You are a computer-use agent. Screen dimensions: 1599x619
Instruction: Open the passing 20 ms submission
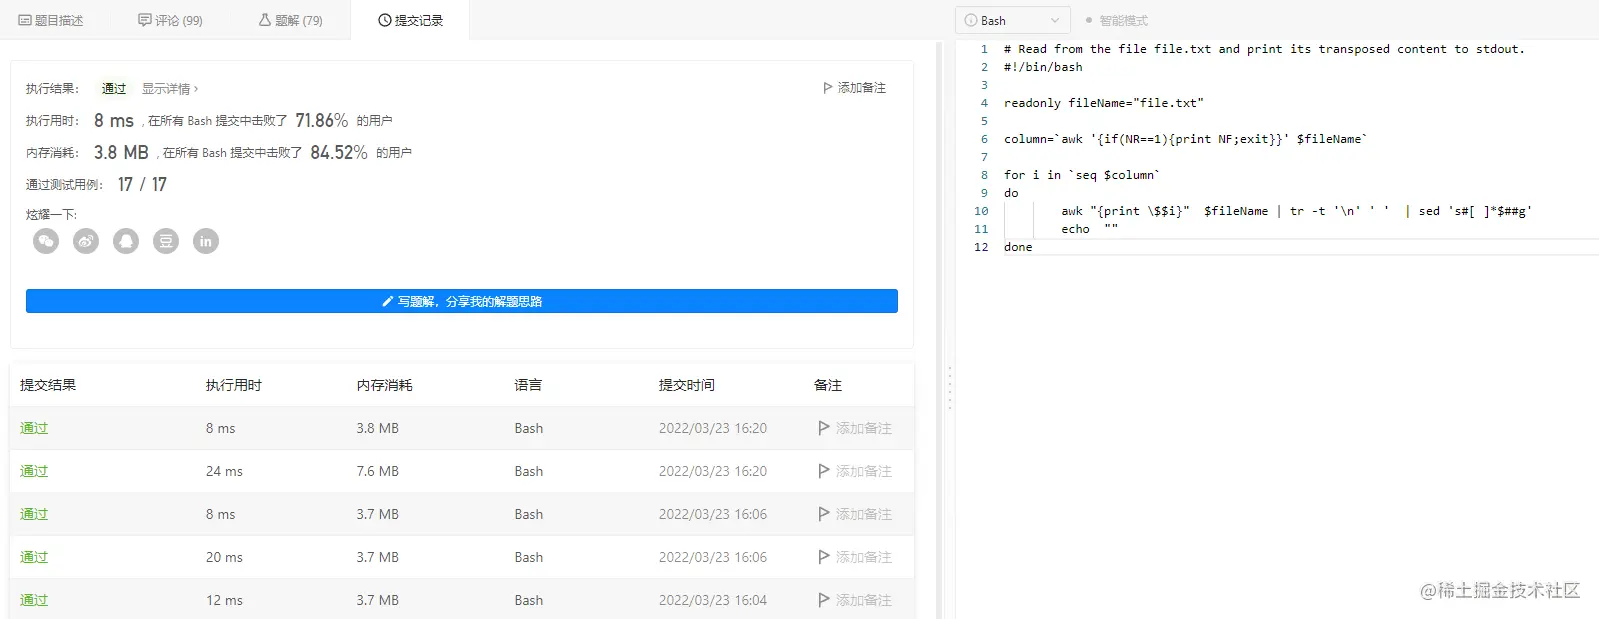point(34,557)
